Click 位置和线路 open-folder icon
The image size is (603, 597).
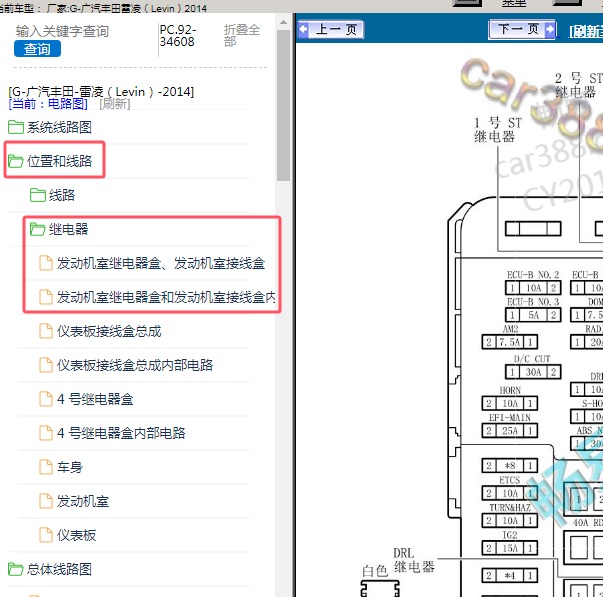(16, 161)
